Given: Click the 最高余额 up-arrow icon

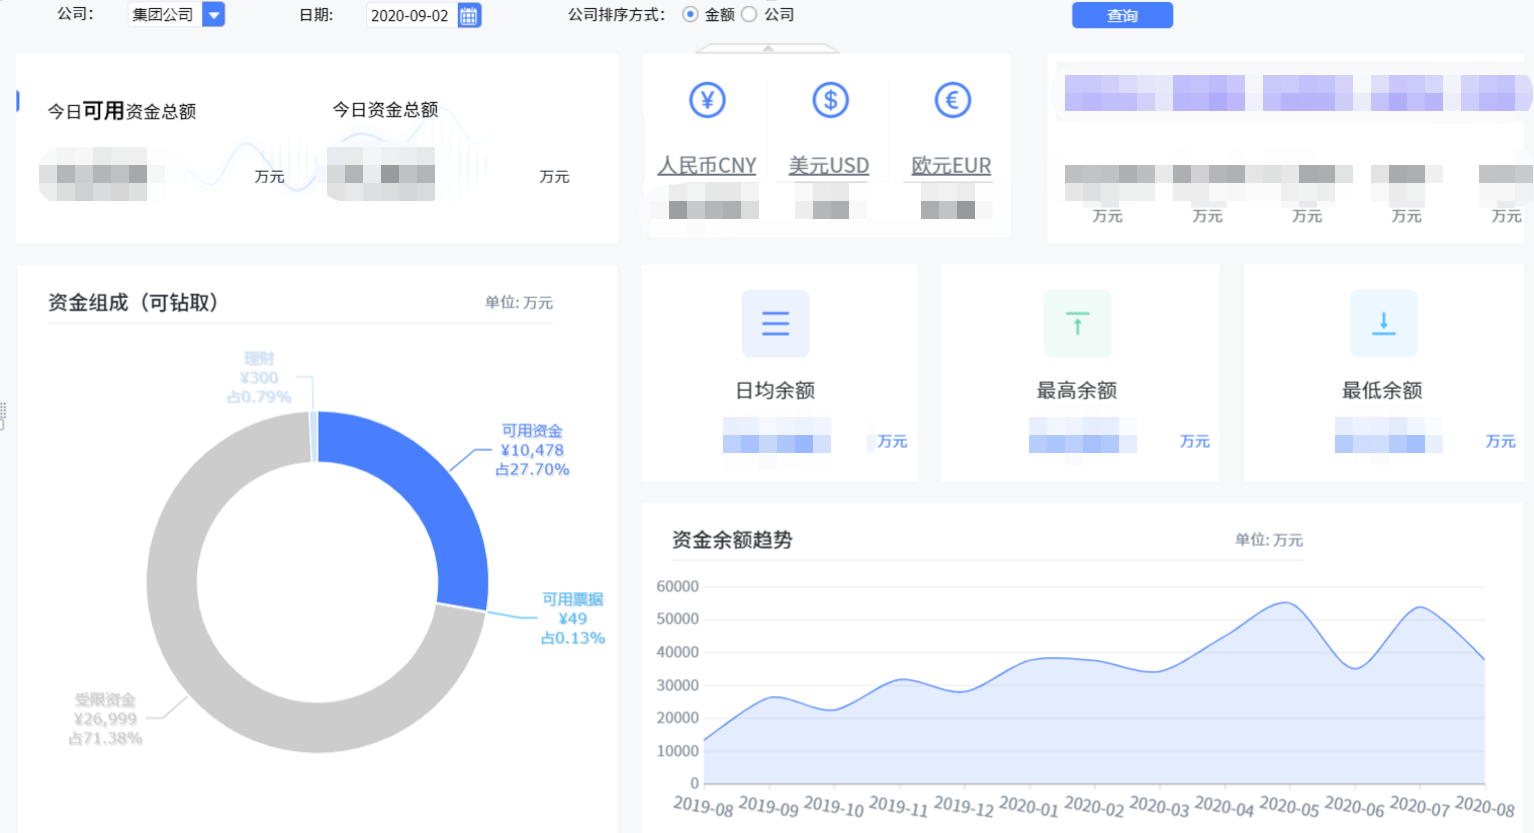Looking at the screenshot, I should tap(1077, 323).
